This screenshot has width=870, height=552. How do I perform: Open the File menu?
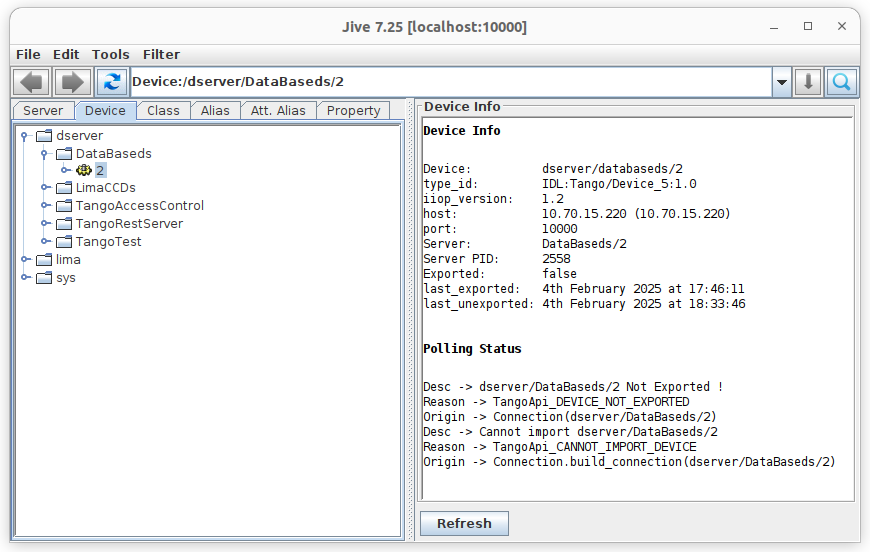[28, 54]
